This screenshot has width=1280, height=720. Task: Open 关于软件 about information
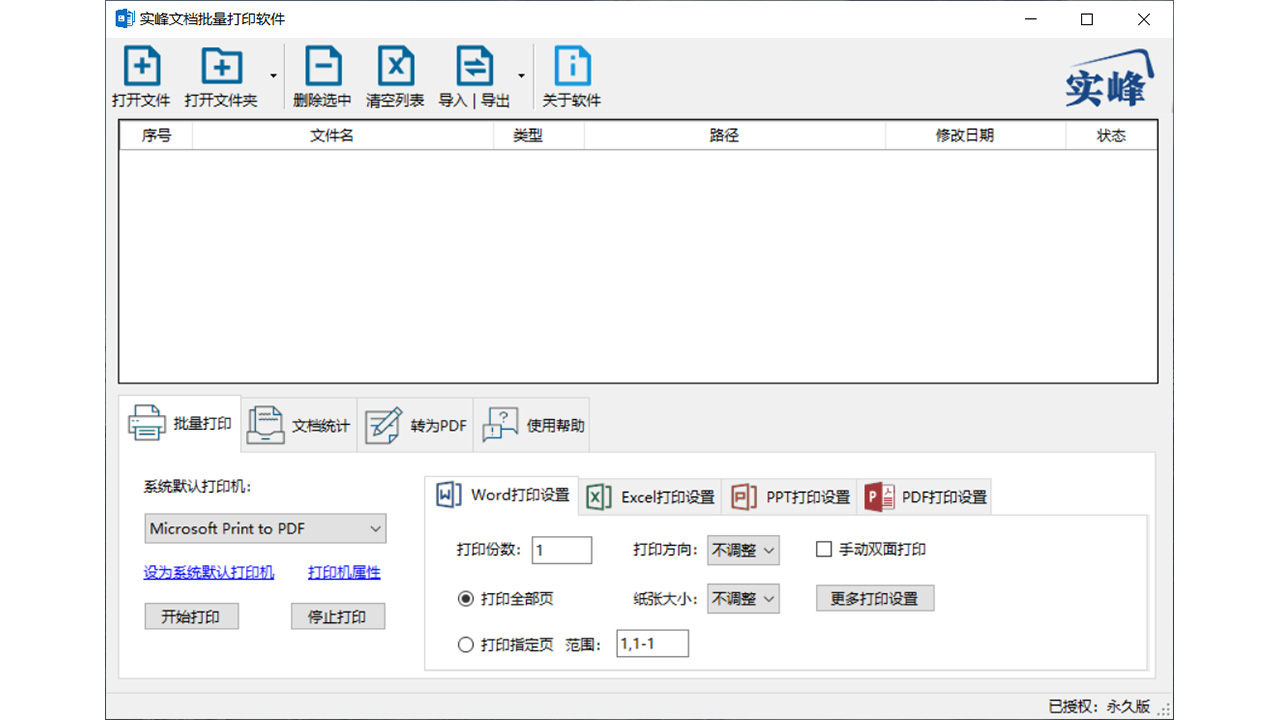tap(571, 75)
